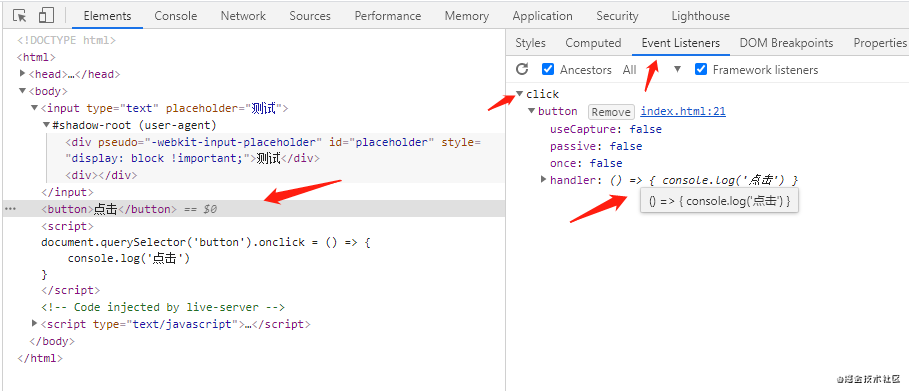Expand the head element node
This screenshot has width=909, height=391.
23,74
